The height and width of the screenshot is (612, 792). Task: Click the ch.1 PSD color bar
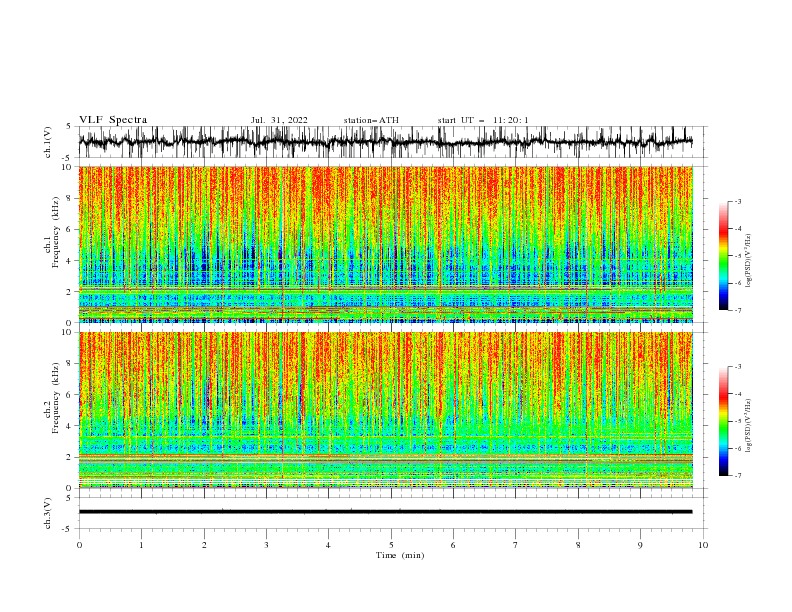point(723,256)
